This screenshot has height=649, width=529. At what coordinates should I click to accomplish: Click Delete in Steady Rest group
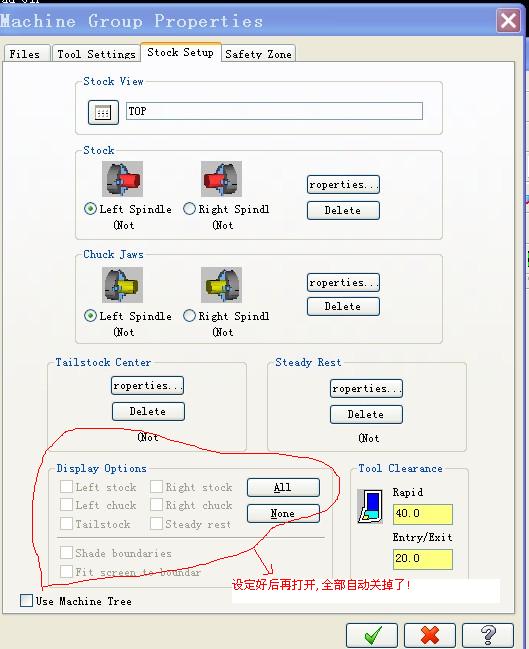coord(366,414)
